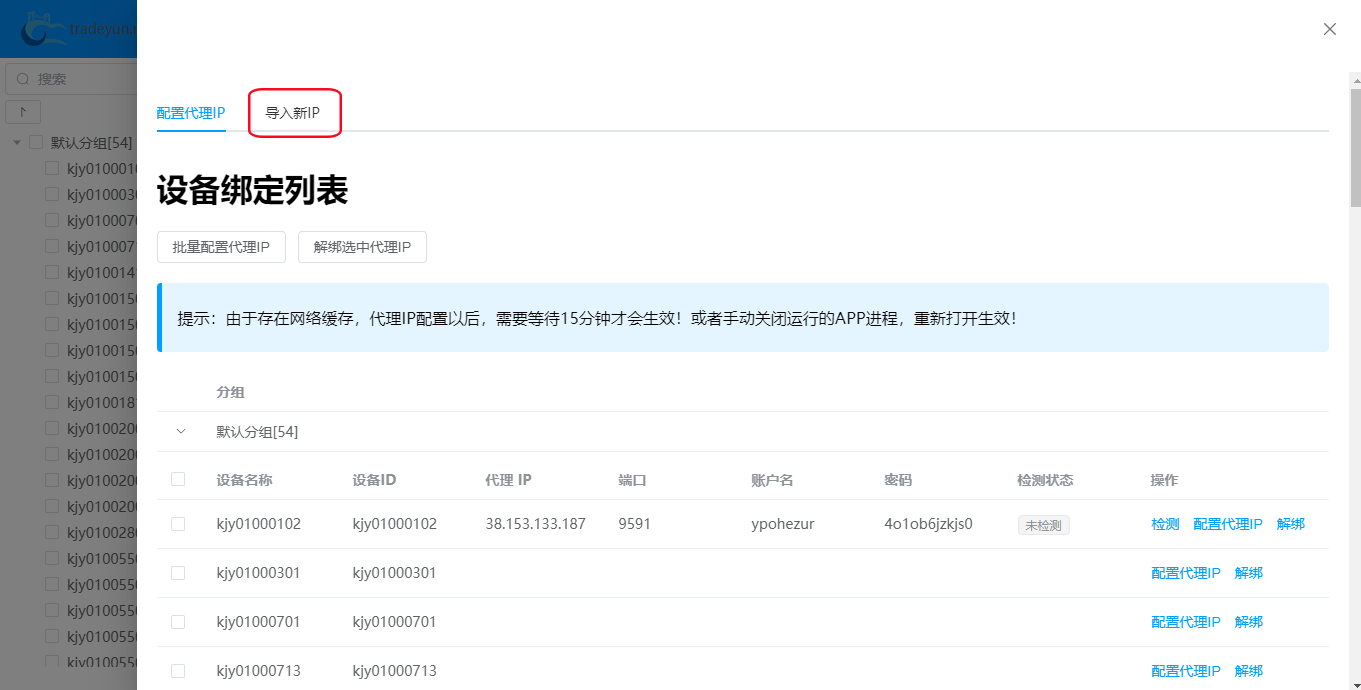Tick the kjy010018 checkbox in background sidebar
1361x690 pixels.
pyautogui.click(x=52, y=403)
